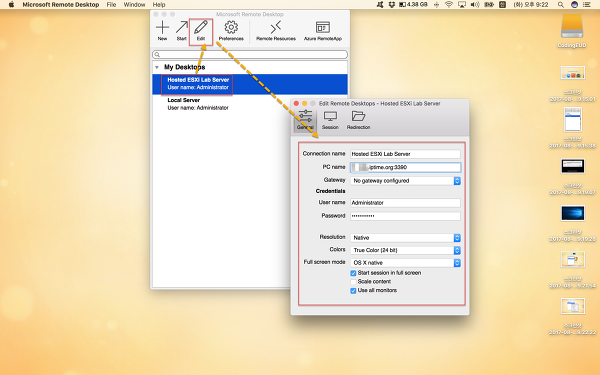
Task: Click the PC name field
Action: (405, 167)
